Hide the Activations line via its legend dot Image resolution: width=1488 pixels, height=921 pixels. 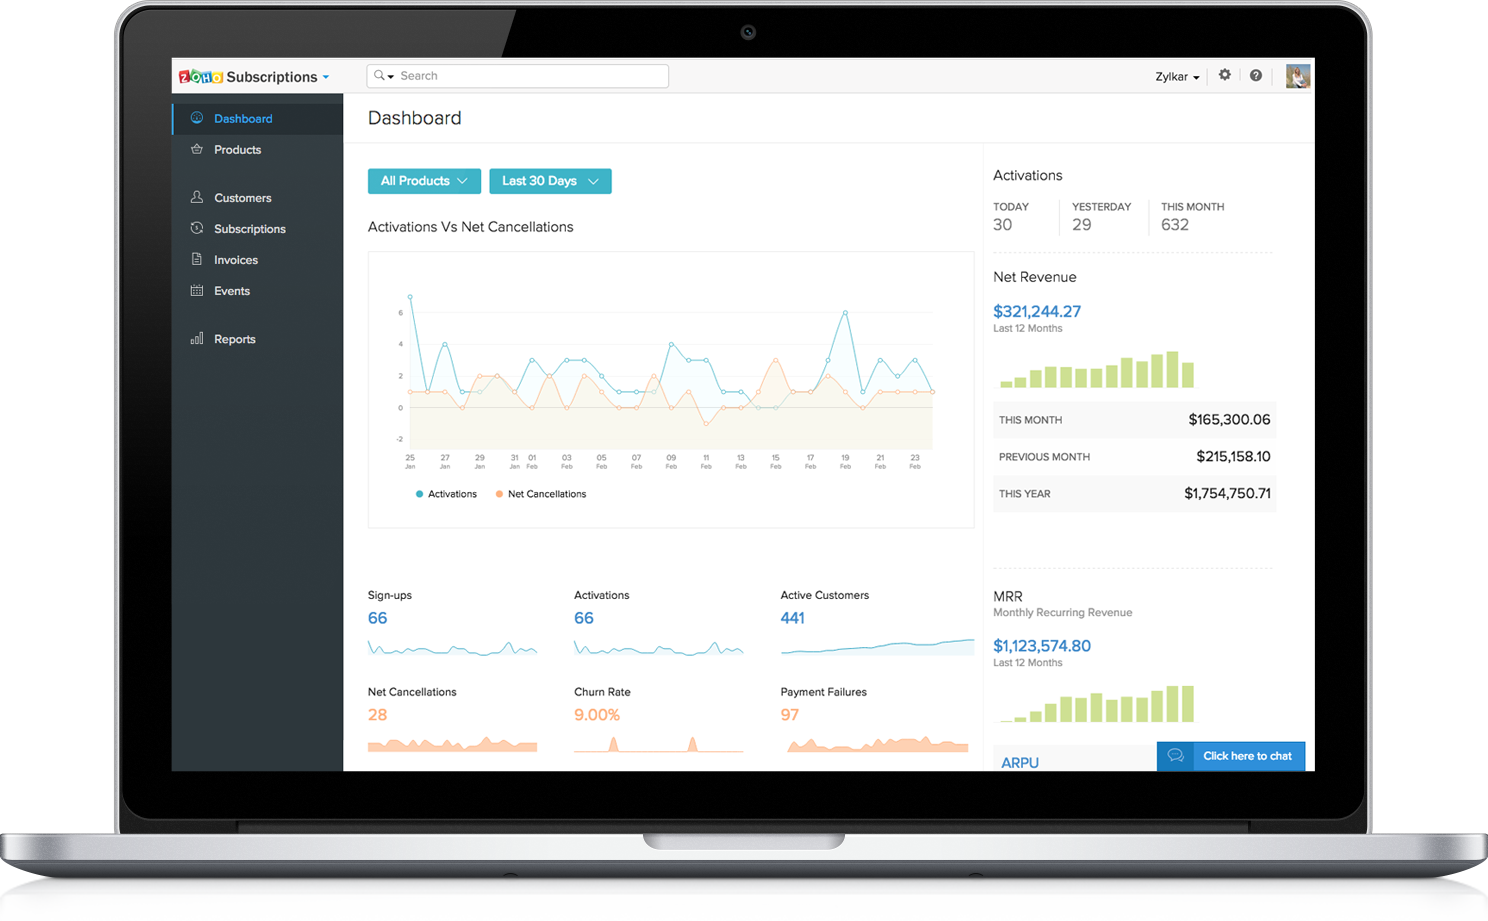point(418,493)
